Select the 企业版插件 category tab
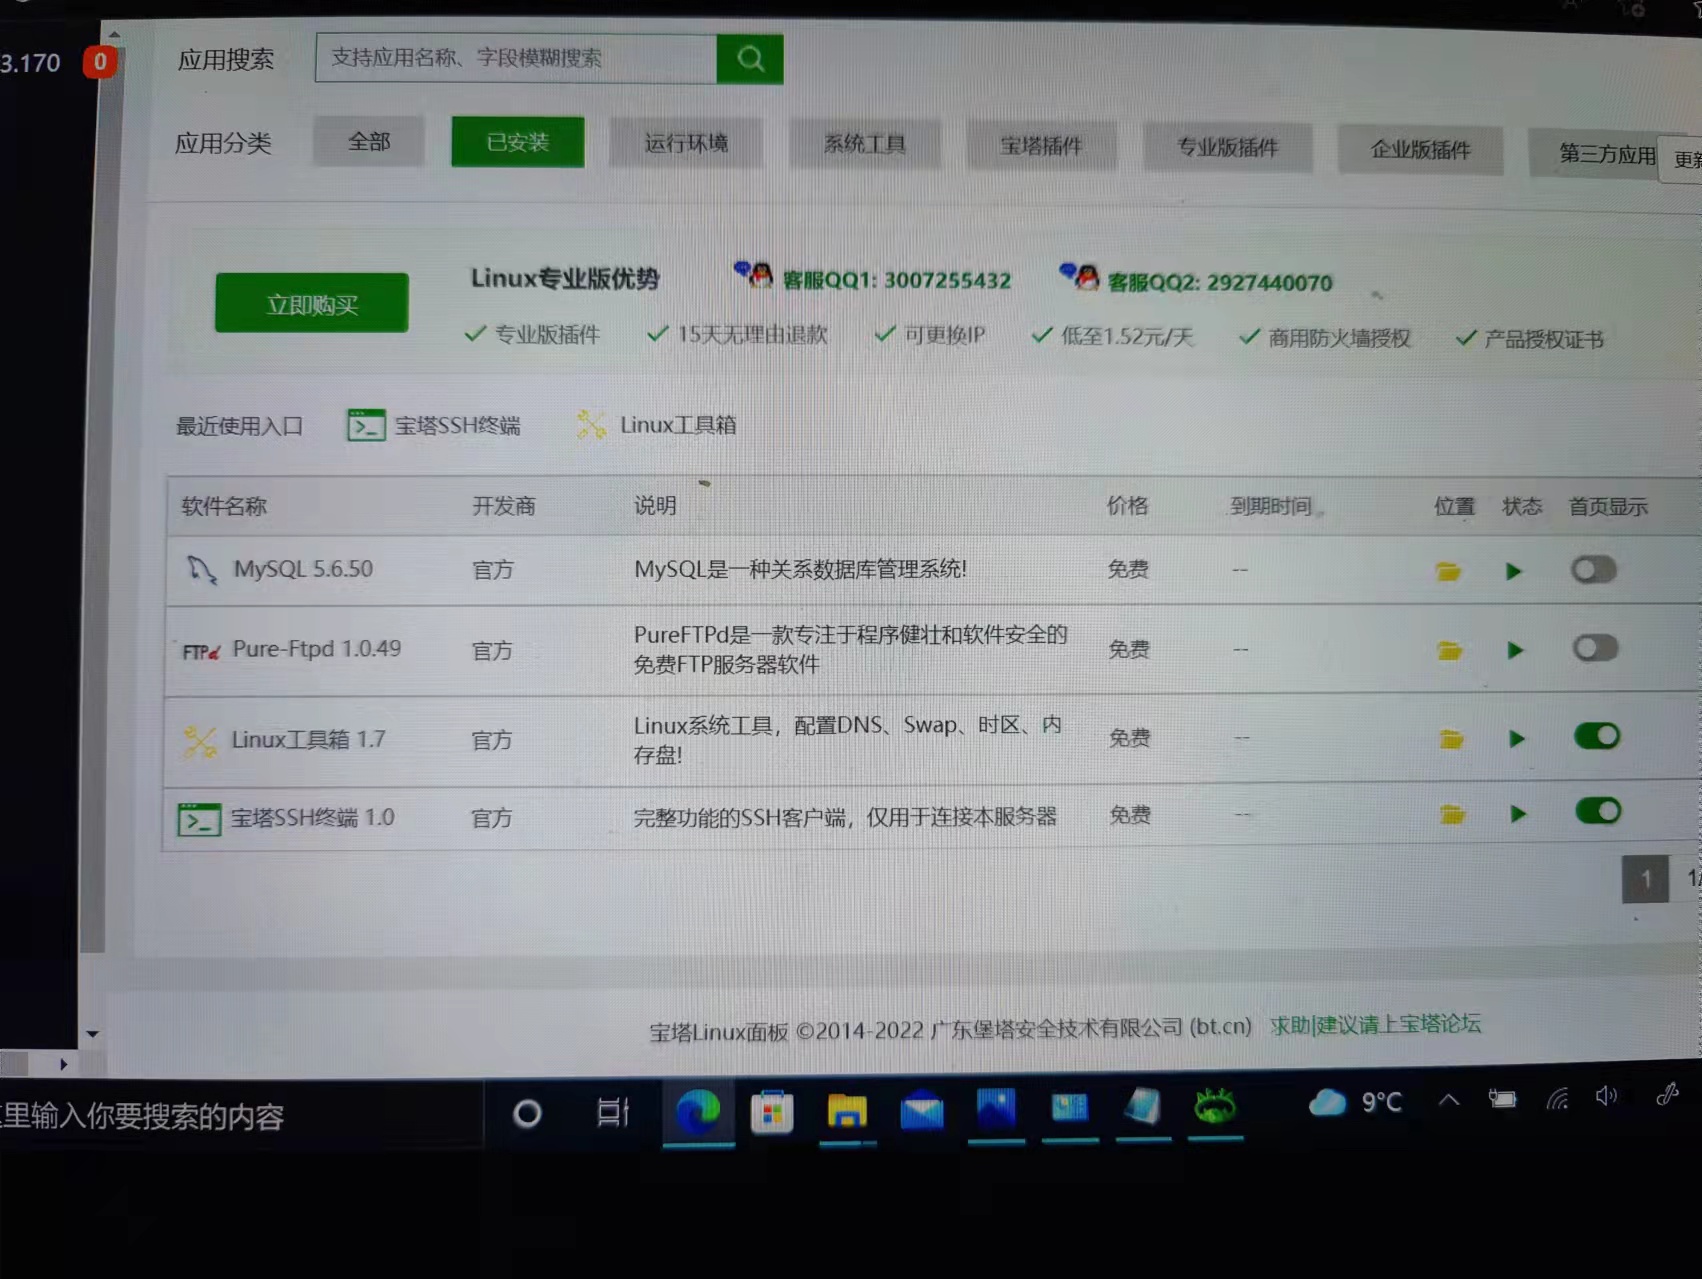This screenshot has width=1702, height=1279. pyautogui.click(x=1420, y=151)
